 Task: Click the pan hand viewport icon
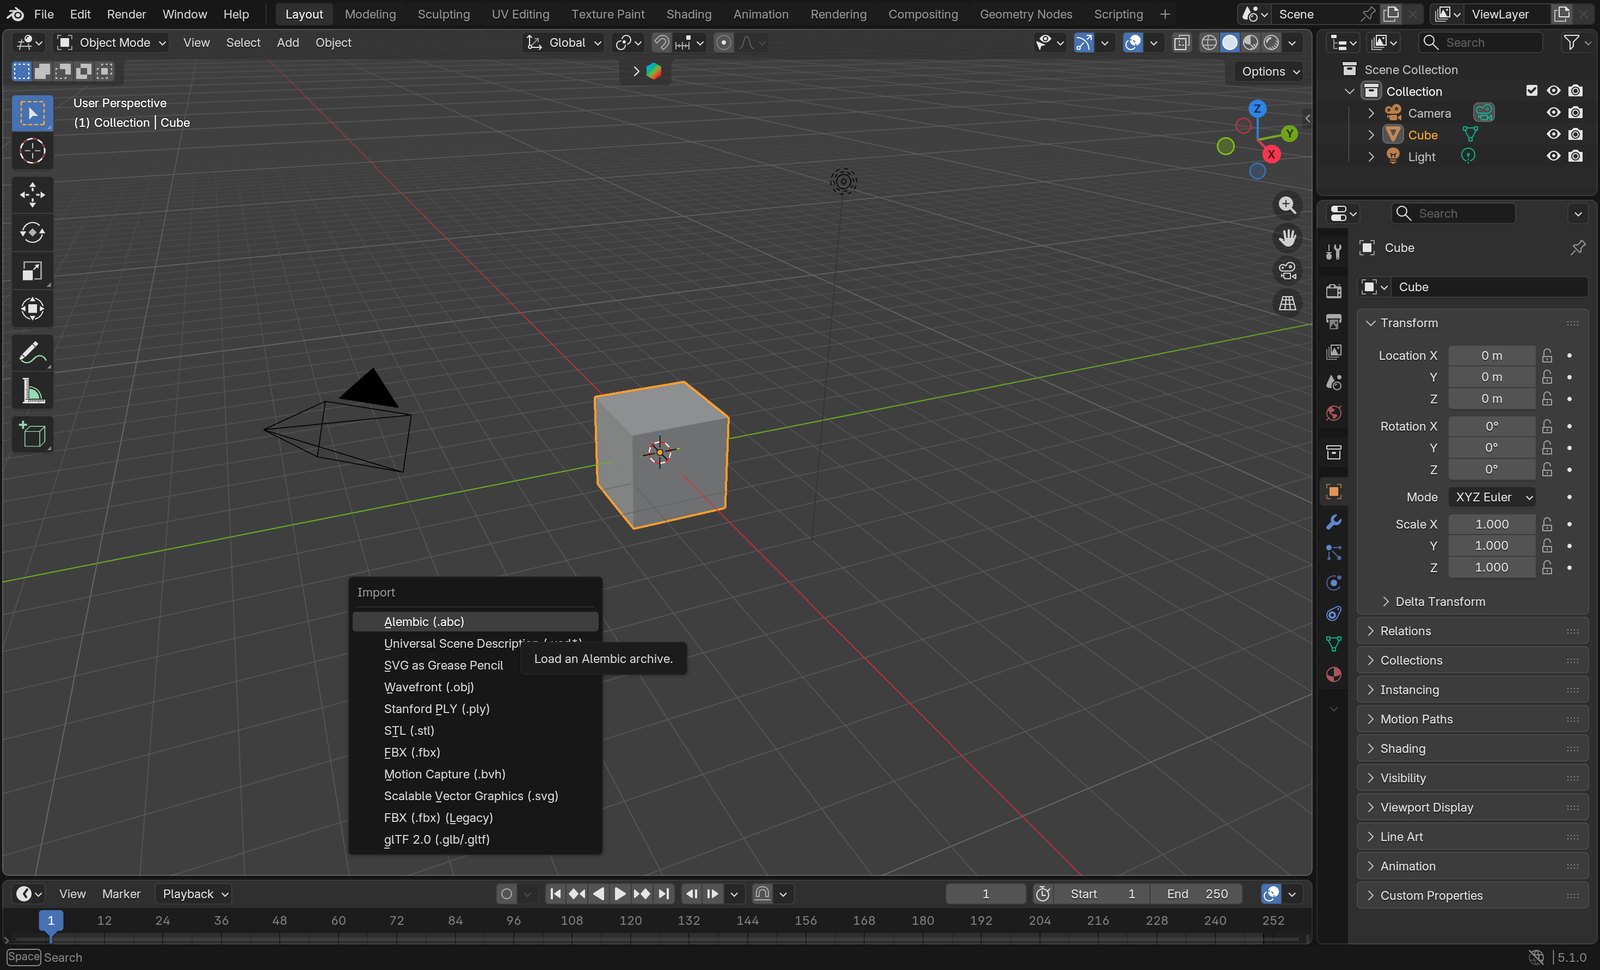click(x=1288, y=238)
